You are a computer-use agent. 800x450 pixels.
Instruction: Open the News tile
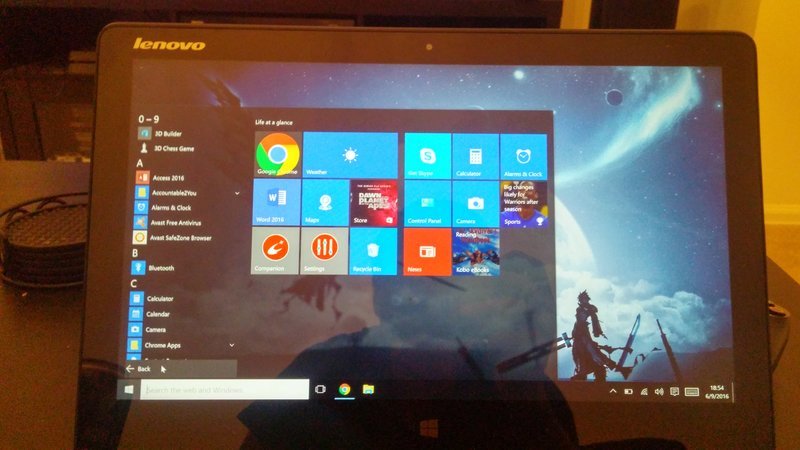coord(427,252)
